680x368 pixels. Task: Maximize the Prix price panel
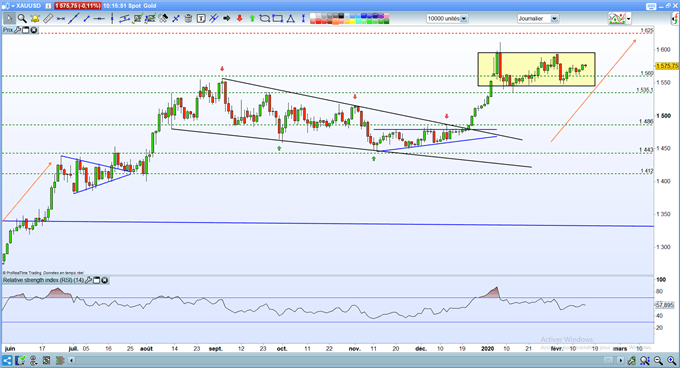26,30
